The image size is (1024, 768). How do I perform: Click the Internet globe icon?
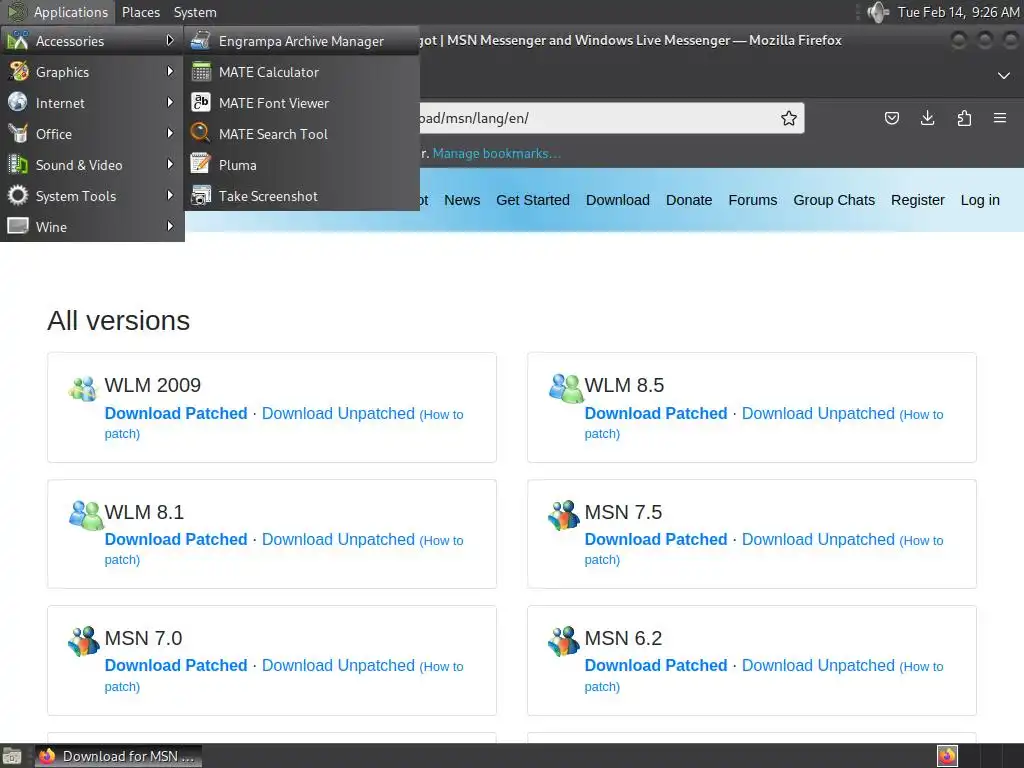click(x=18, y=102)
